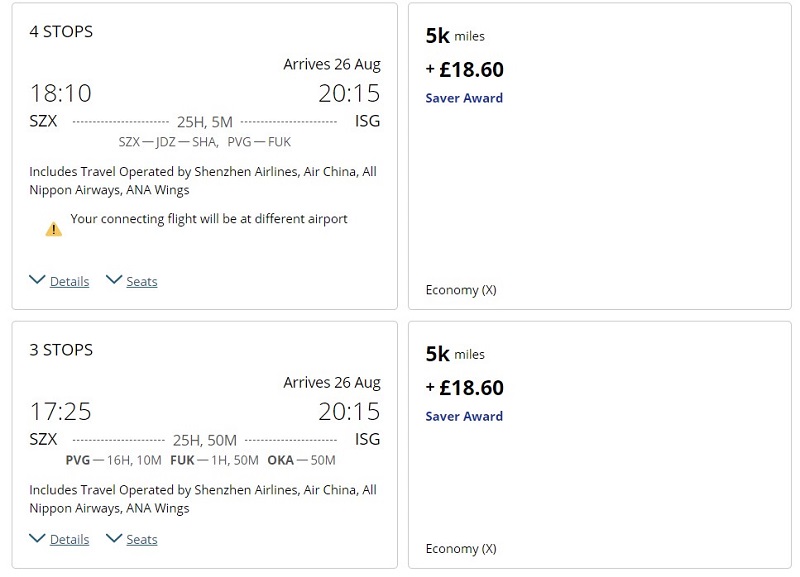Open Details link on 18:10 departure flight
The image size is (800, 577).
point(69,282)
